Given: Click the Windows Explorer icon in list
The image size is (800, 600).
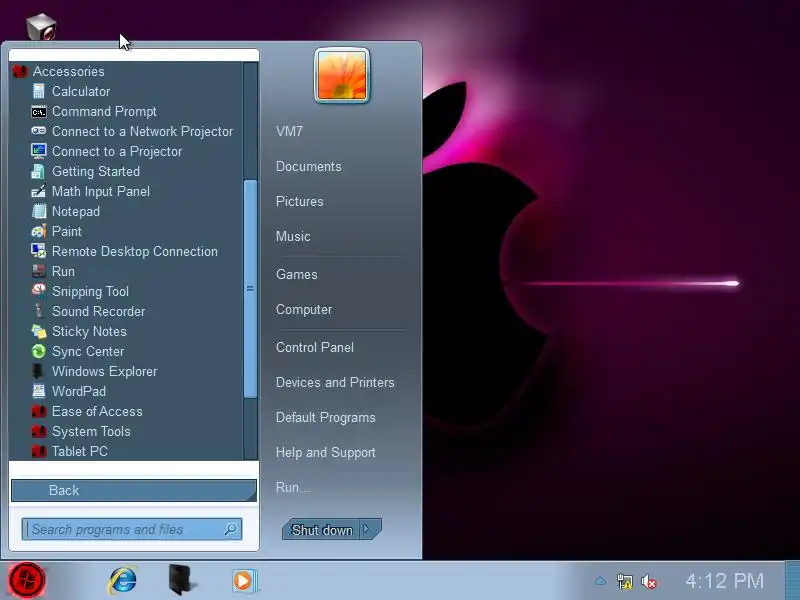Looking at the screenshot, I should click(38, 371).
